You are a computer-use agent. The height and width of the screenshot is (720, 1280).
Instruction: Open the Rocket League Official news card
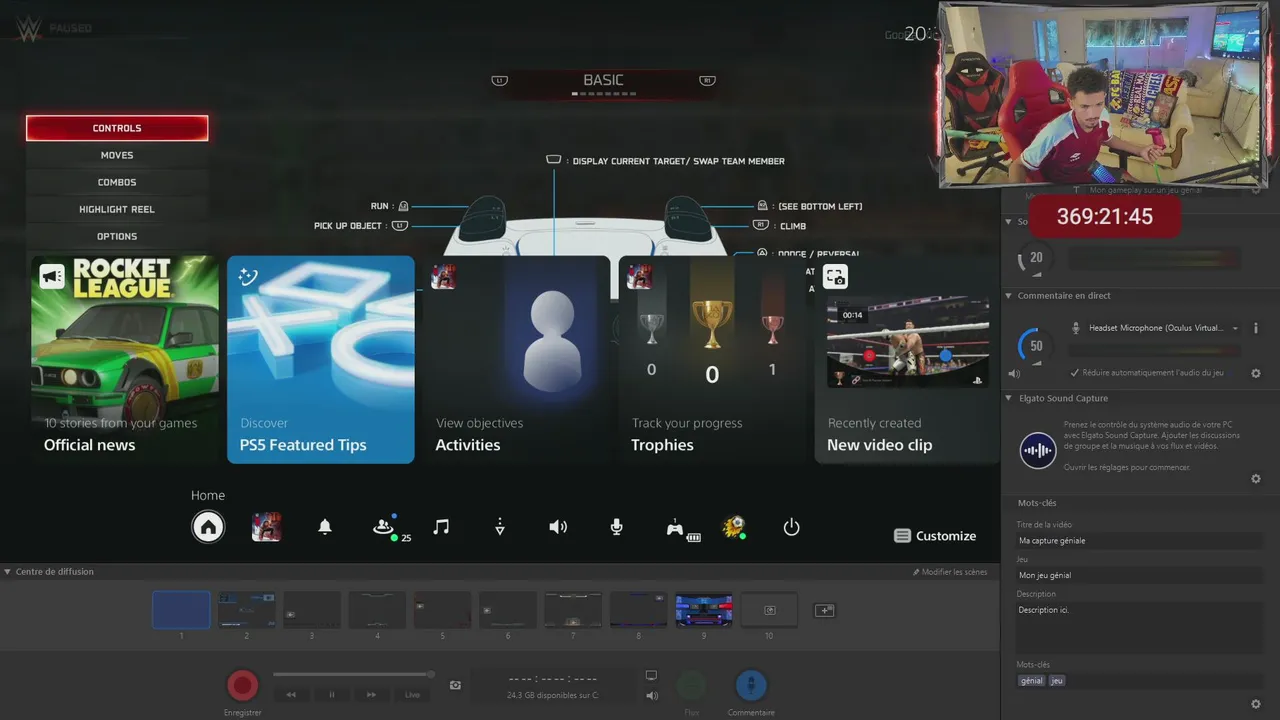[x=125, y=359]
